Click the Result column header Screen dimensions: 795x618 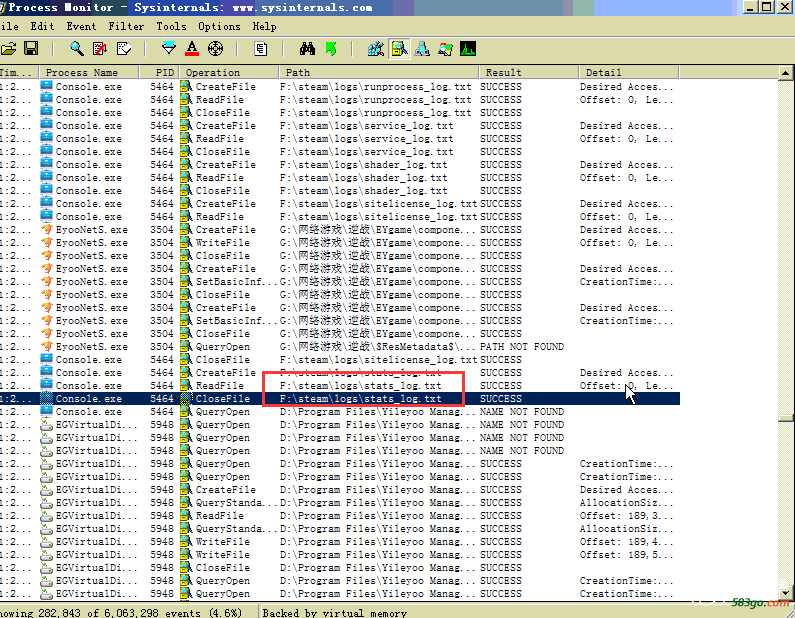(x=528, y=72)
